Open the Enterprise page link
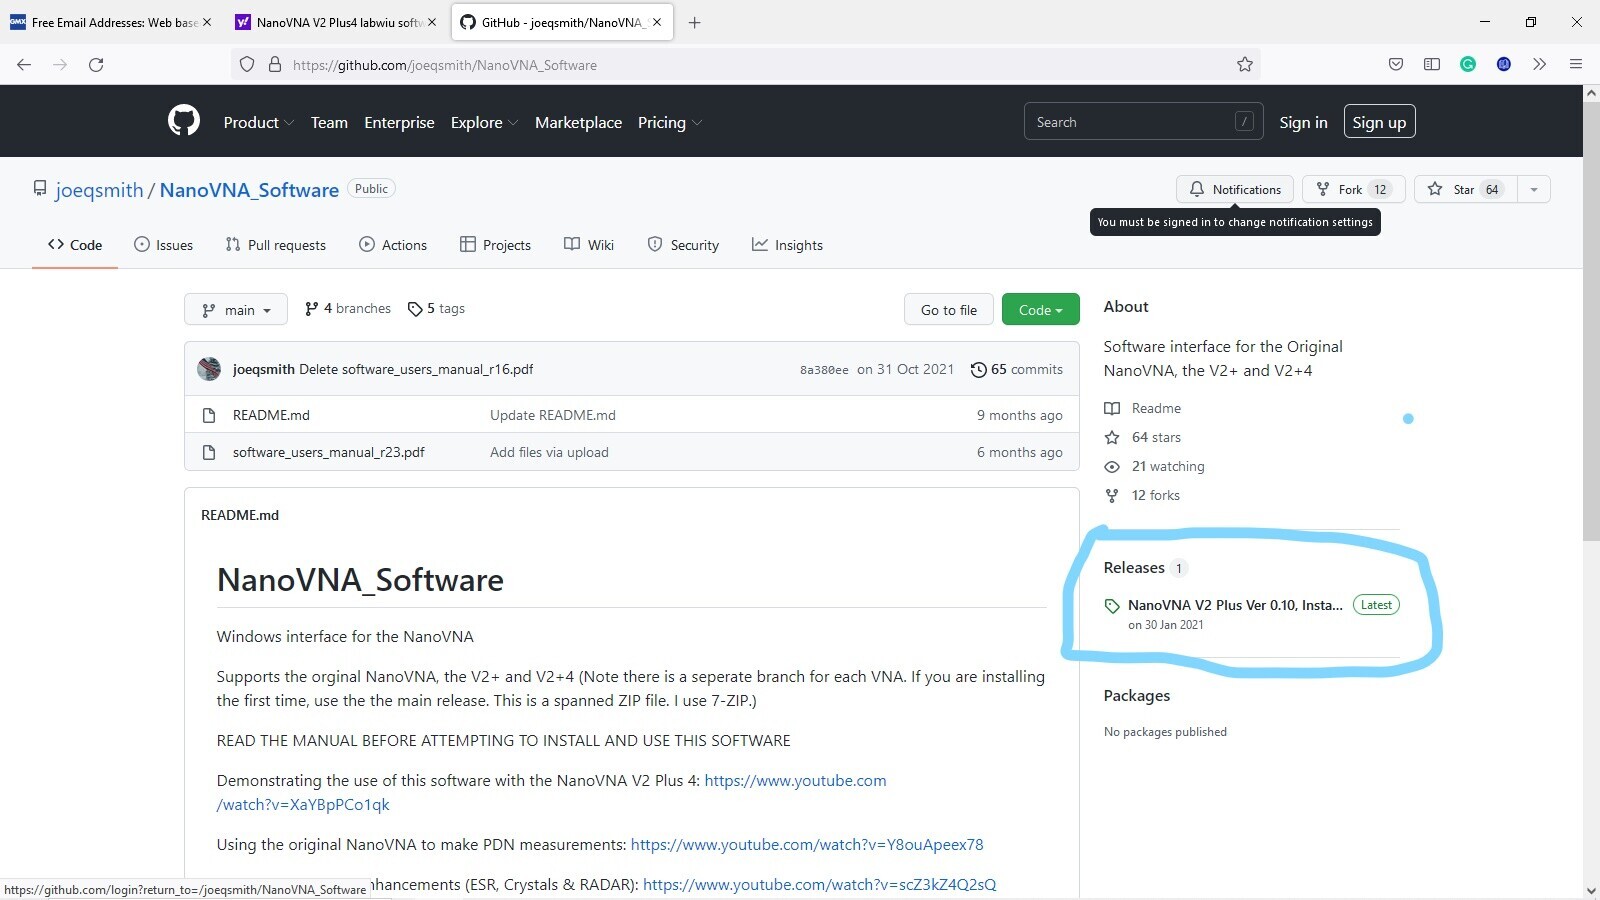Viewport: 1600px width, 900px height. [399, 122]
